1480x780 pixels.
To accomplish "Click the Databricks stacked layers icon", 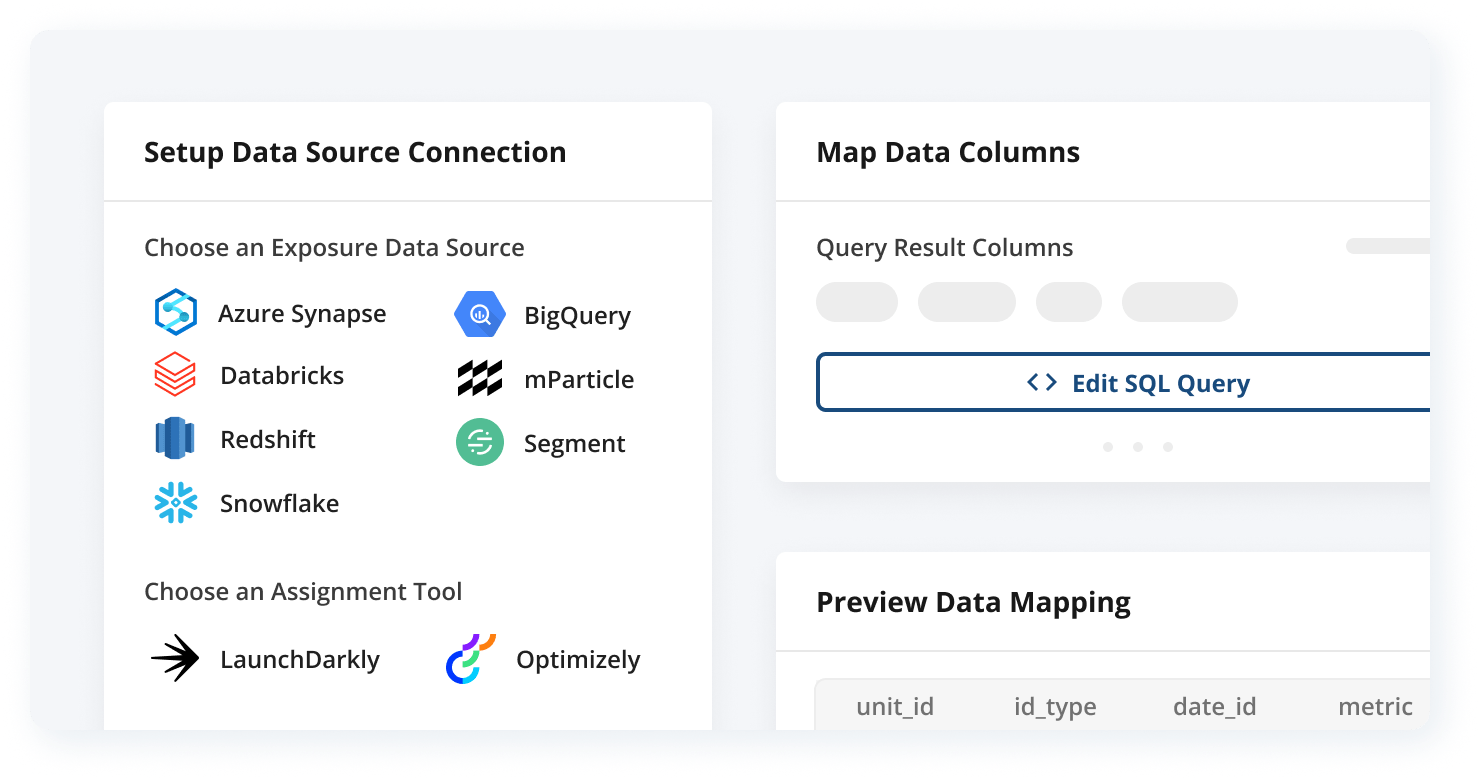I will [175, 376].
